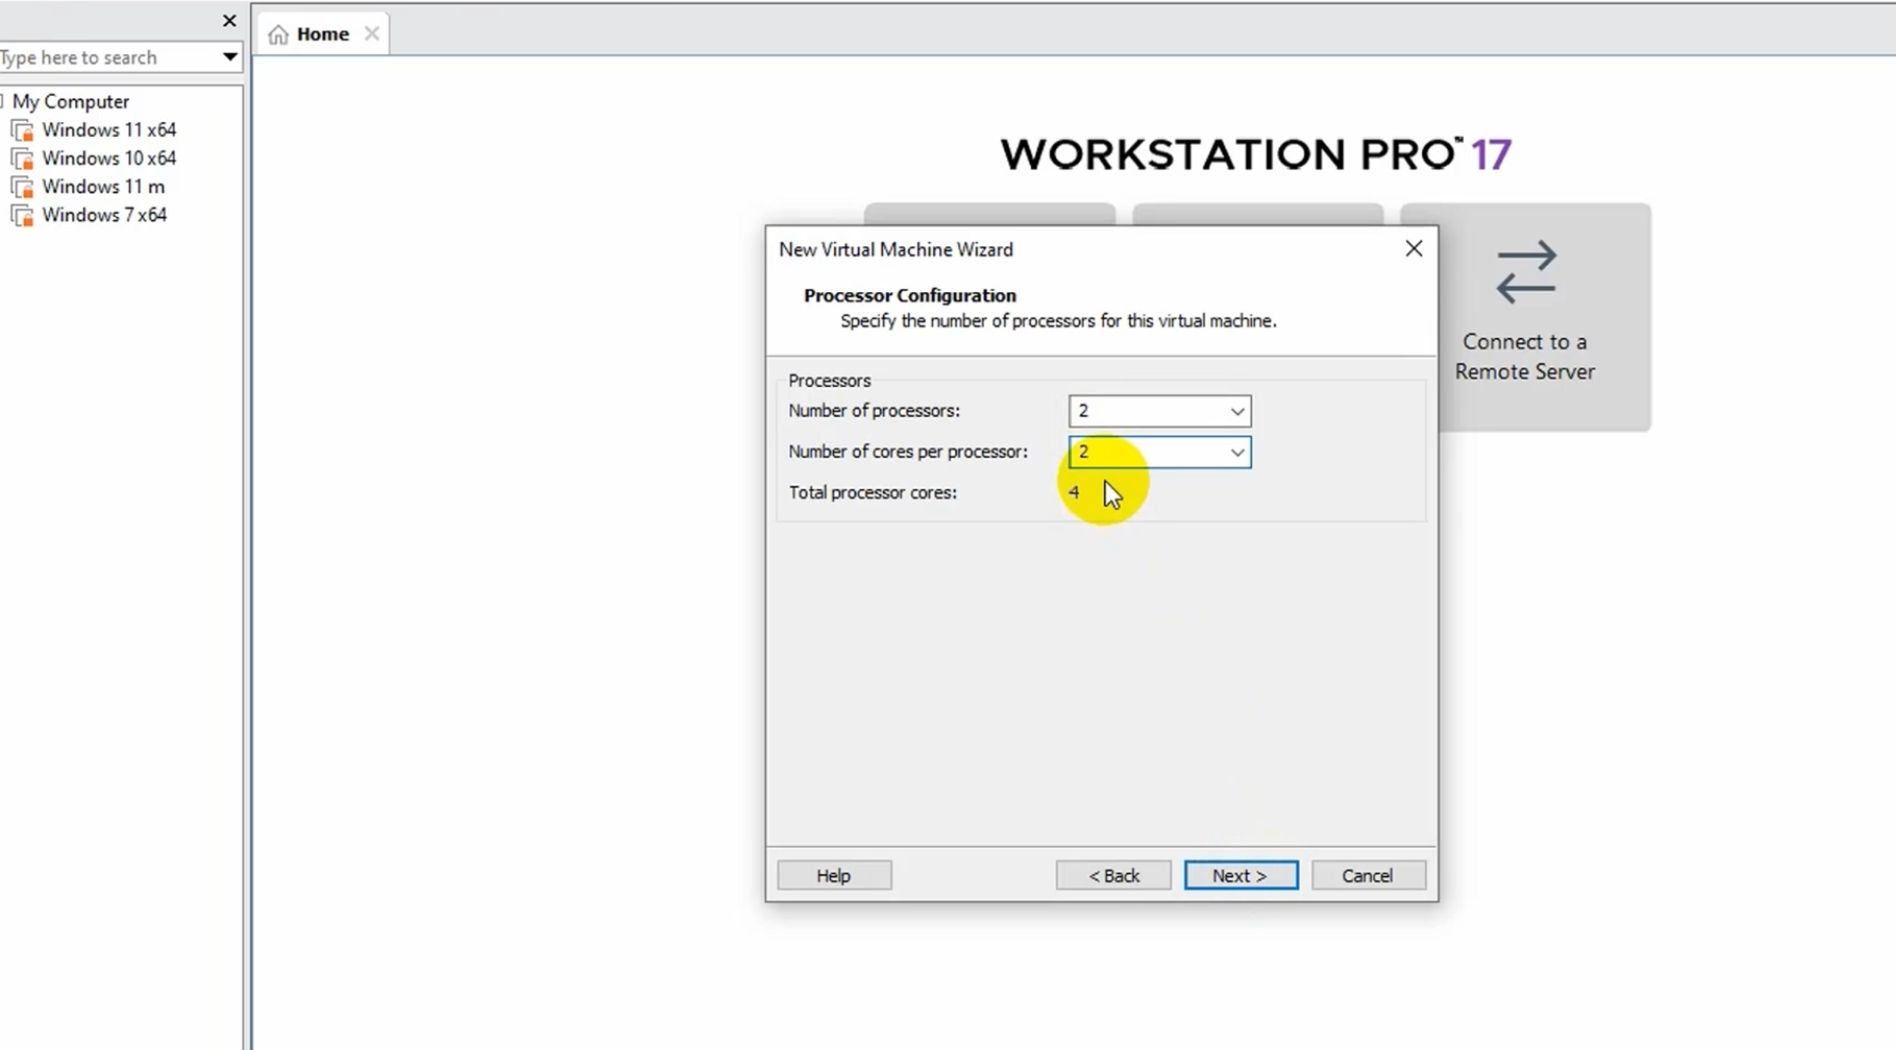Click the New Virtual Machine Wizard title
Screen dimensions: 1896x1050
896,250
